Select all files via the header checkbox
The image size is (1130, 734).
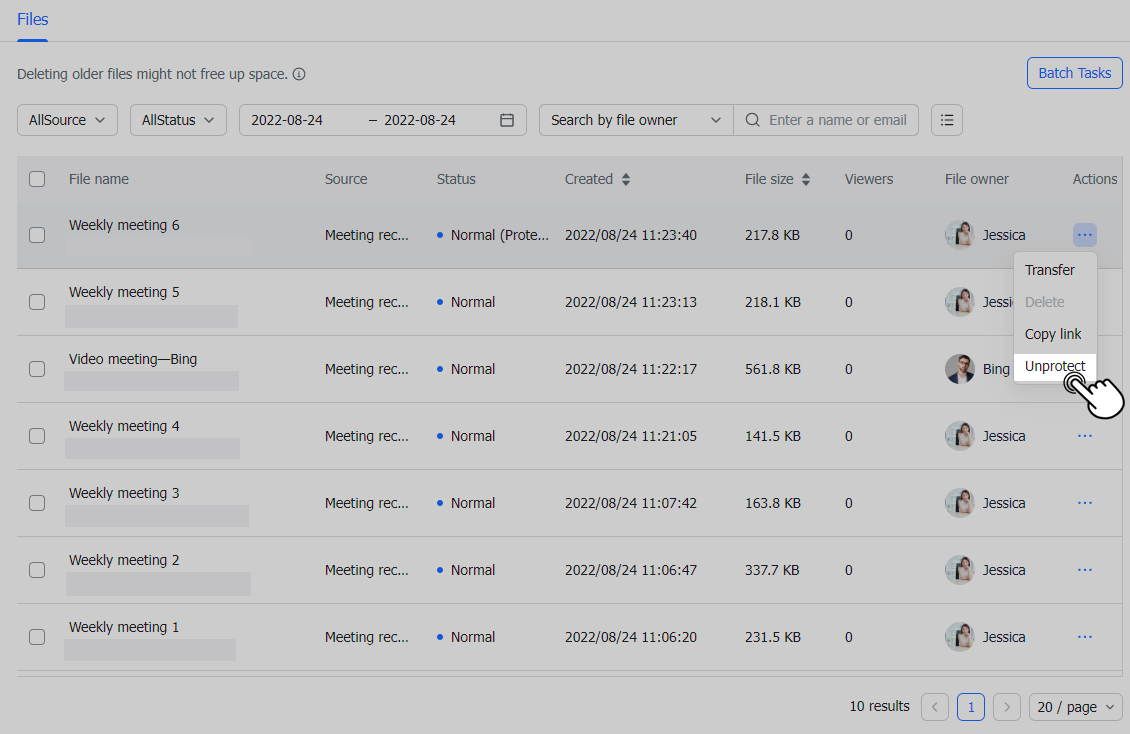pos(37,179)
